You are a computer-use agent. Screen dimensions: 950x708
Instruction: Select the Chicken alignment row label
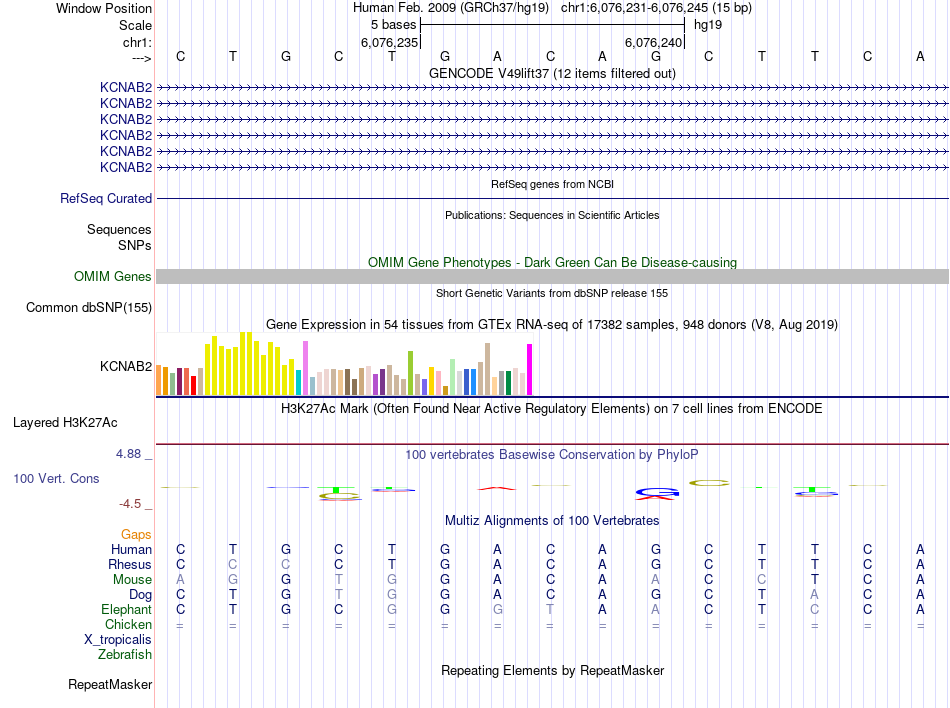pos(128,624)
